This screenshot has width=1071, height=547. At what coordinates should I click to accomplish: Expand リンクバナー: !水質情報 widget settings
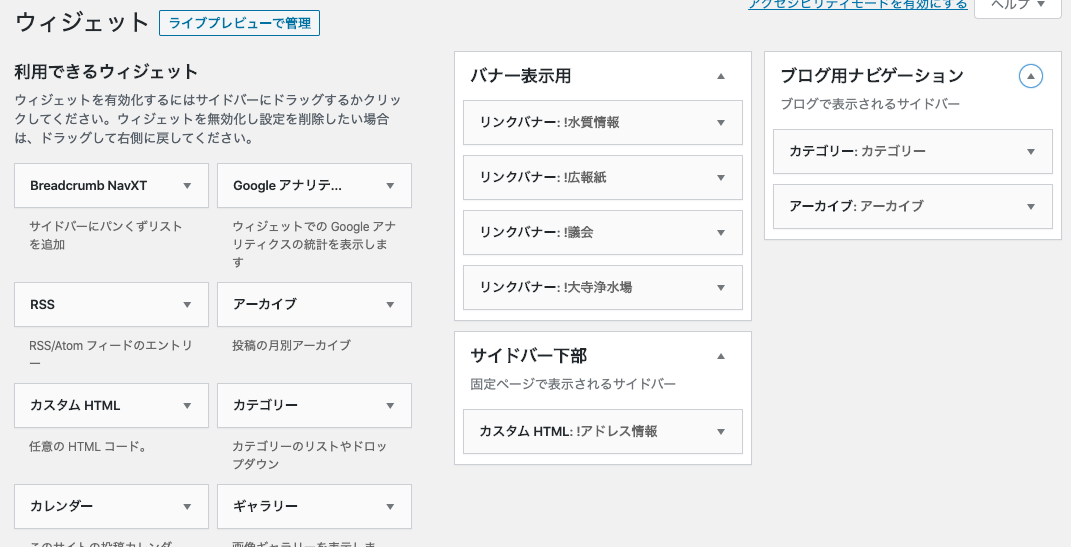(720, 123)
